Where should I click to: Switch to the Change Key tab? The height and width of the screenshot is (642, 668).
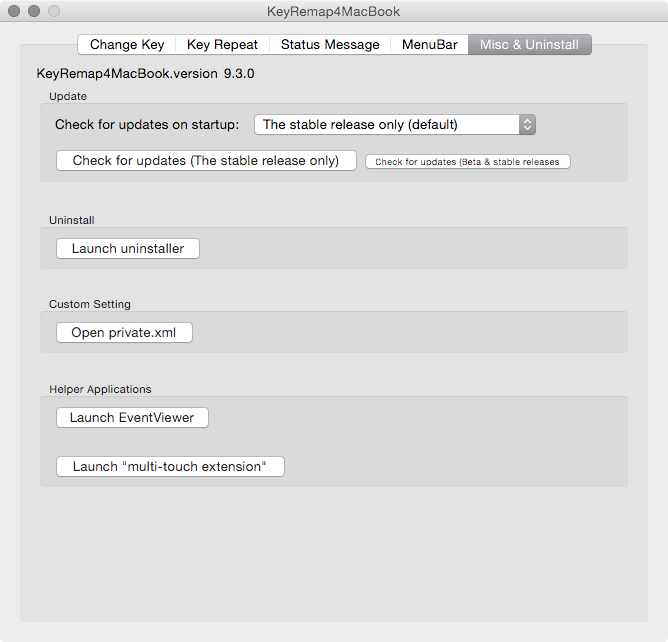127,45
